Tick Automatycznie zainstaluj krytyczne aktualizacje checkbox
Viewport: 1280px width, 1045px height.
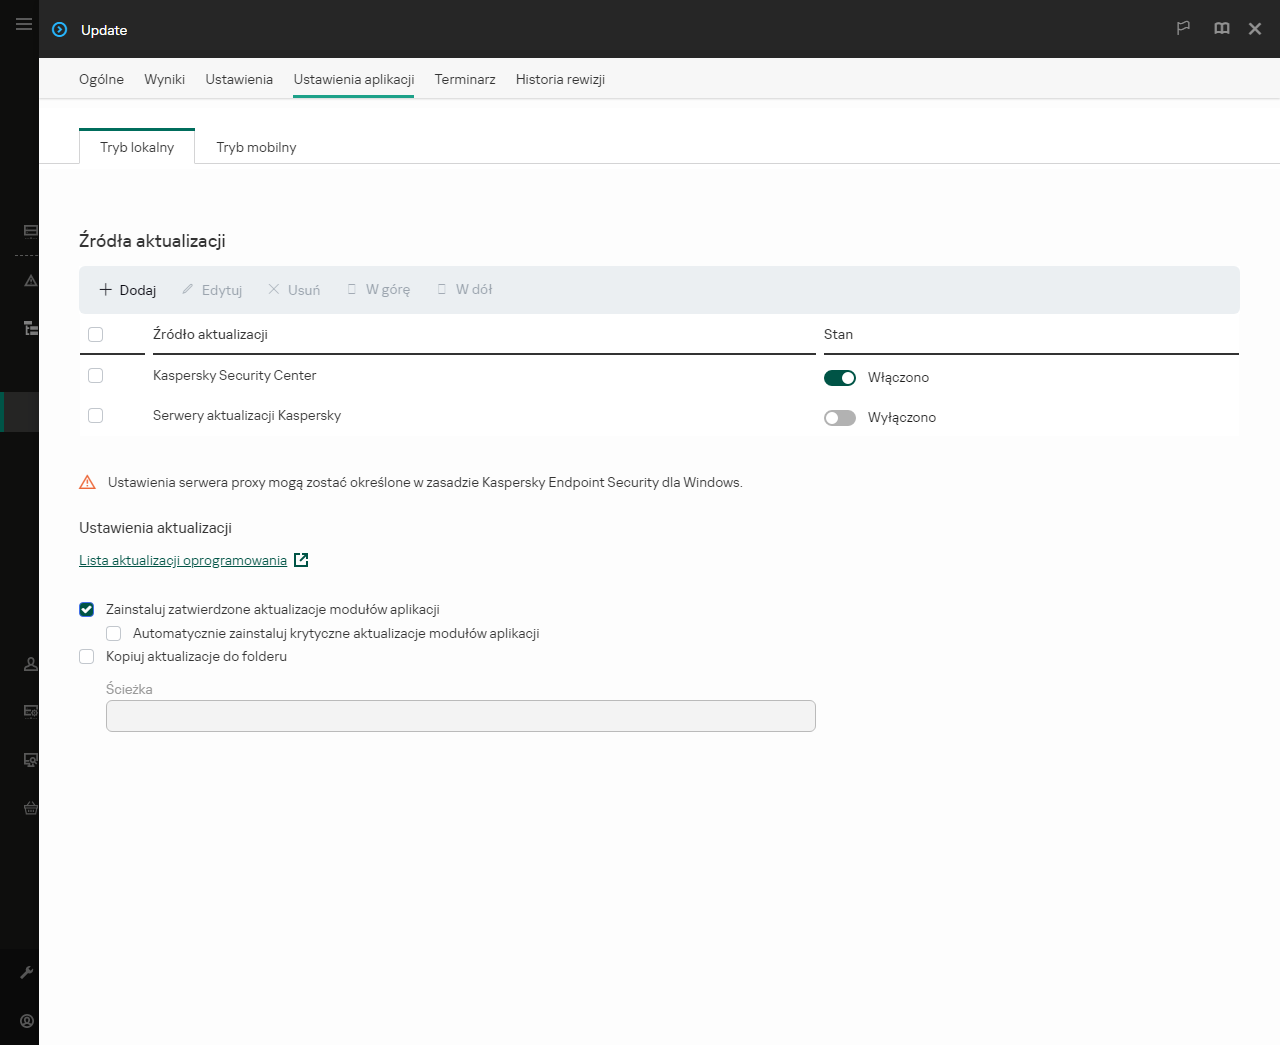(114, 634)
